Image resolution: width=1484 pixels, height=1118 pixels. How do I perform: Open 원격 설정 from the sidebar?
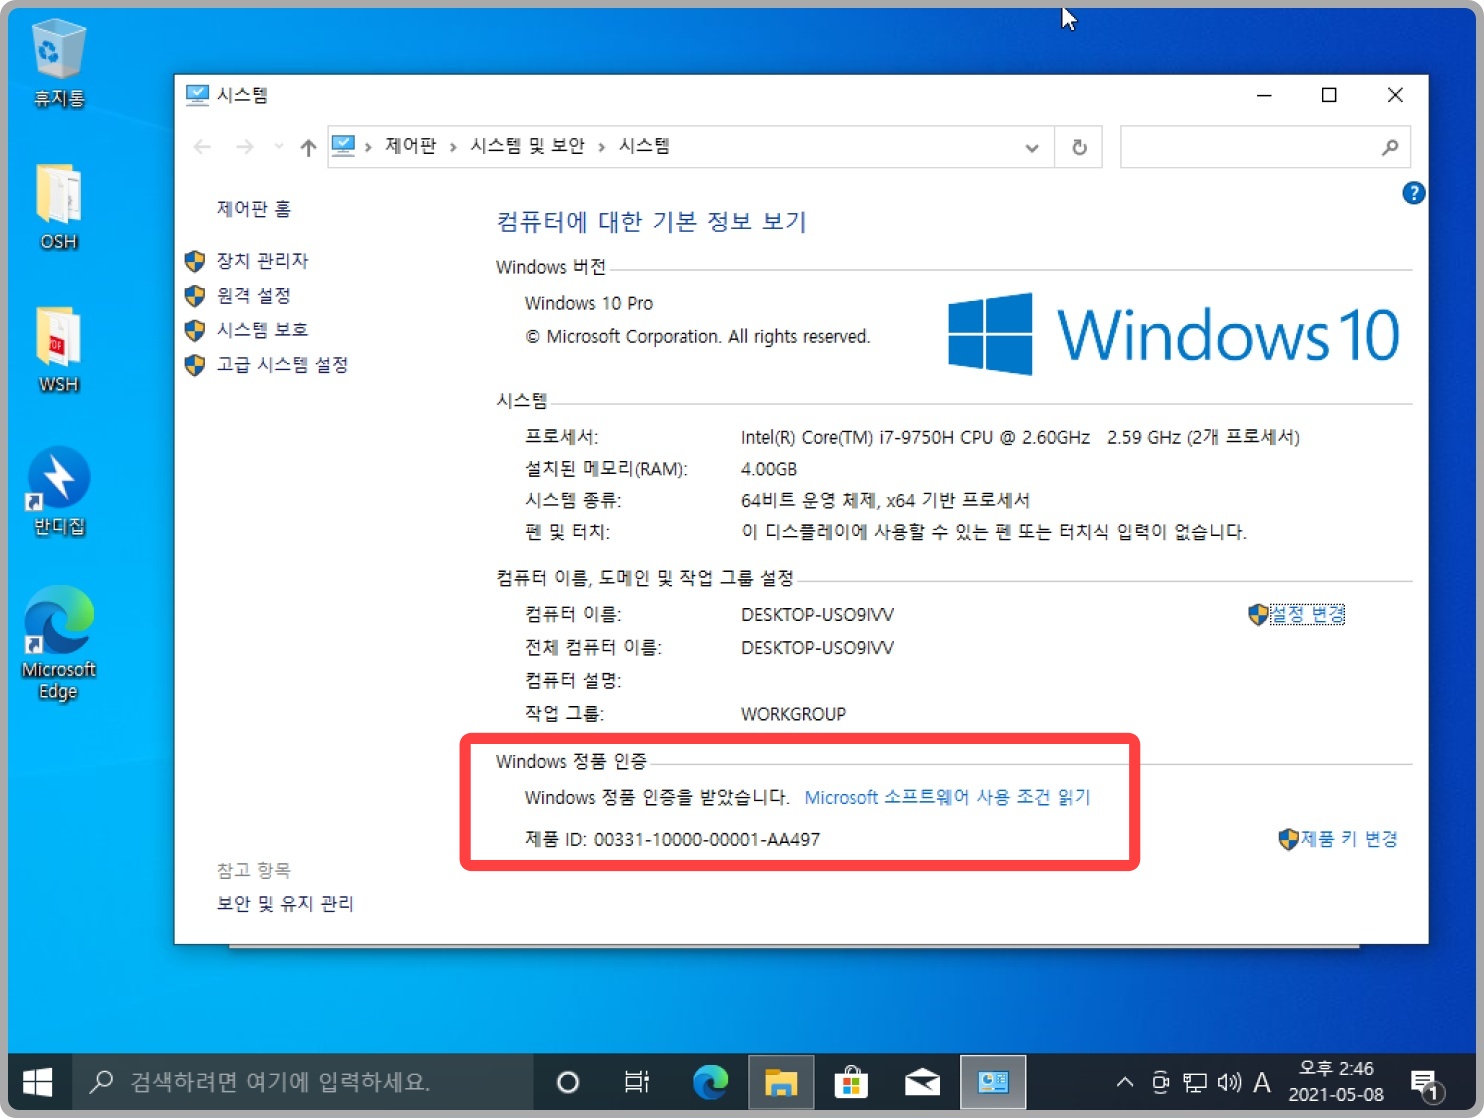click(x=254, y=295)
